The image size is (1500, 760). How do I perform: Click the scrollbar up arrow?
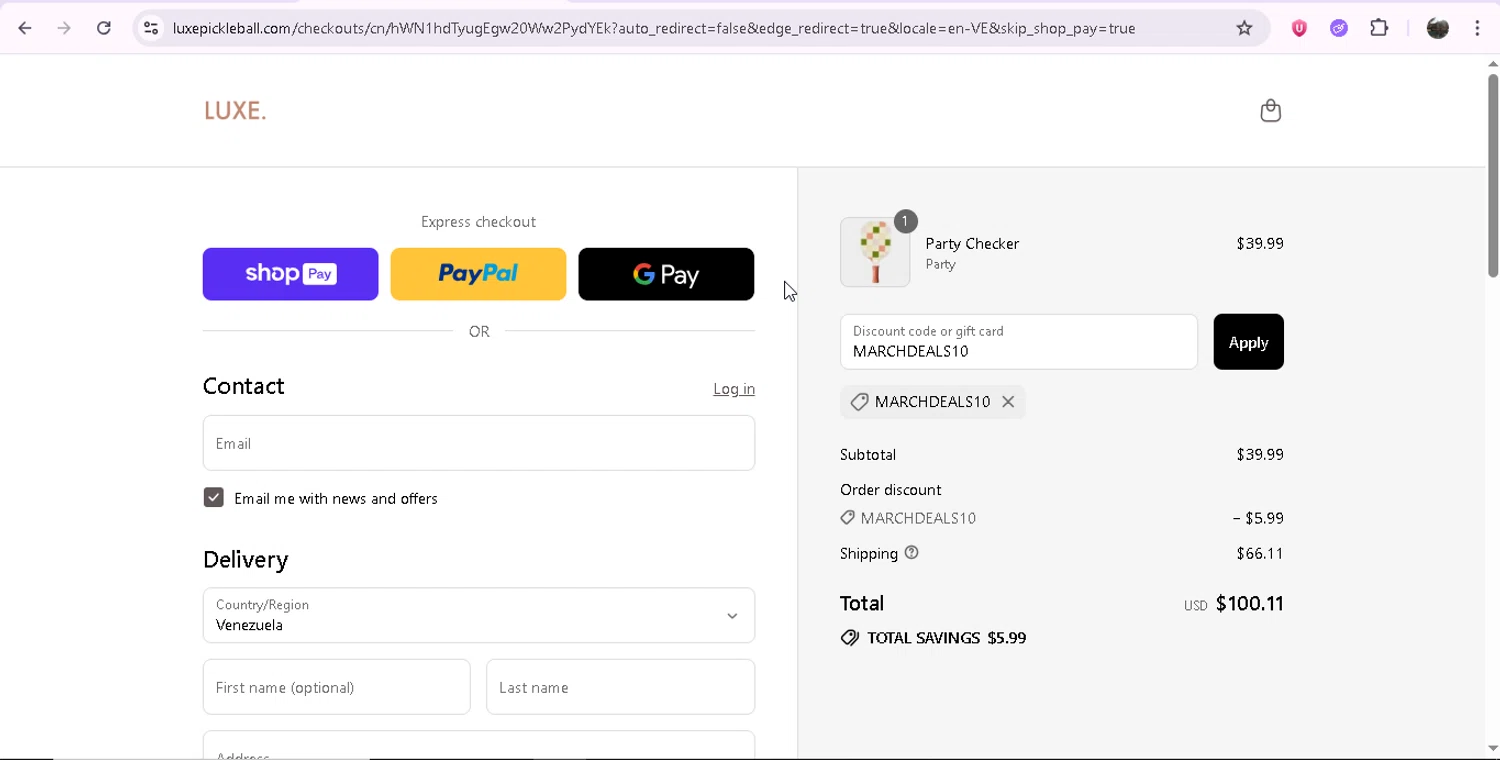click(x=1492, y=64)
